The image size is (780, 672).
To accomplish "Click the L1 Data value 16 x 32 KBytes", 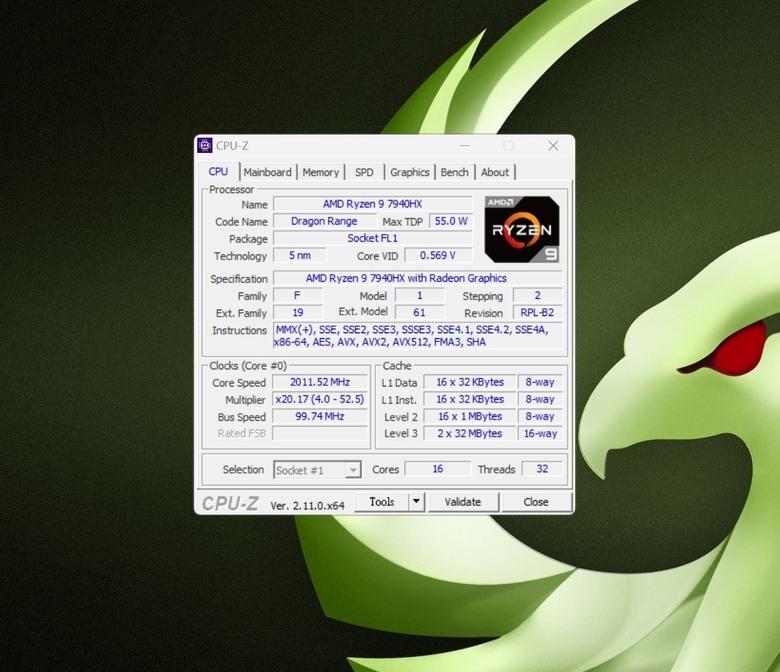I will click(470, 382).
